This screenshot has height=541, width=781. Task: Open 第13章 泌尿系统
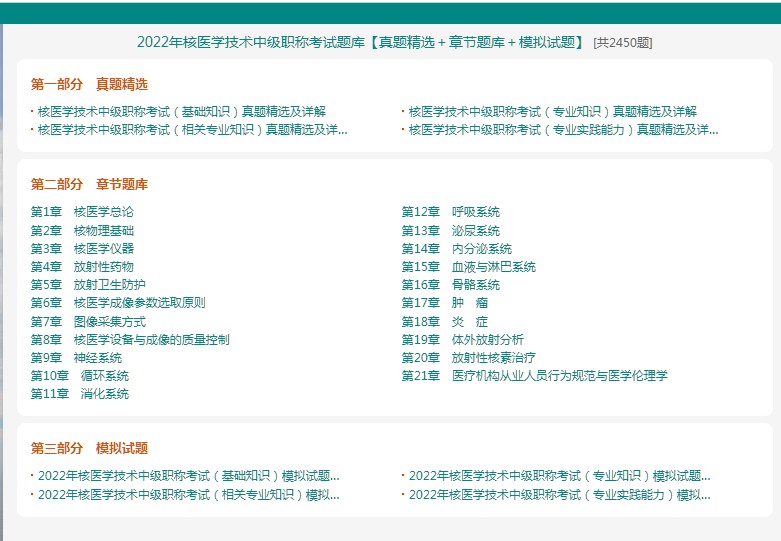pos(451,231)
